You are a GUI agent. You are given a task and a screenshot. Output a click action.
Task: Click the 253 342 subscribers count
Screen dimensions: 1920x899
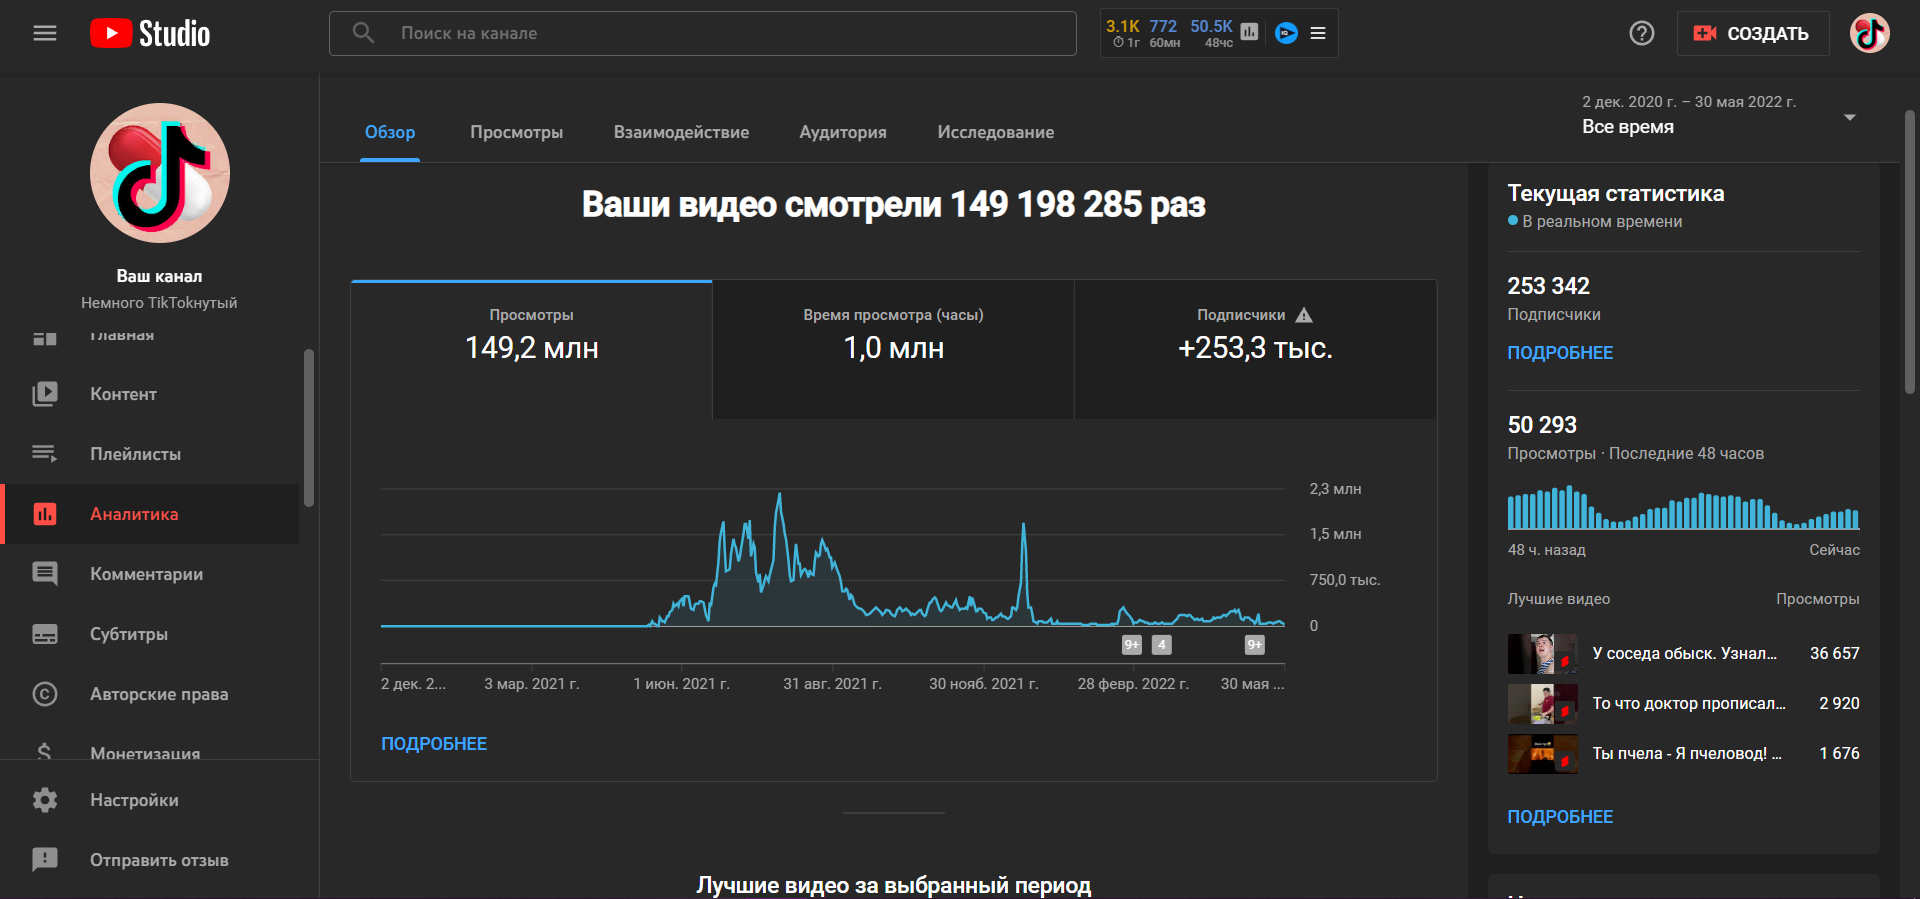coord(1548,286)
